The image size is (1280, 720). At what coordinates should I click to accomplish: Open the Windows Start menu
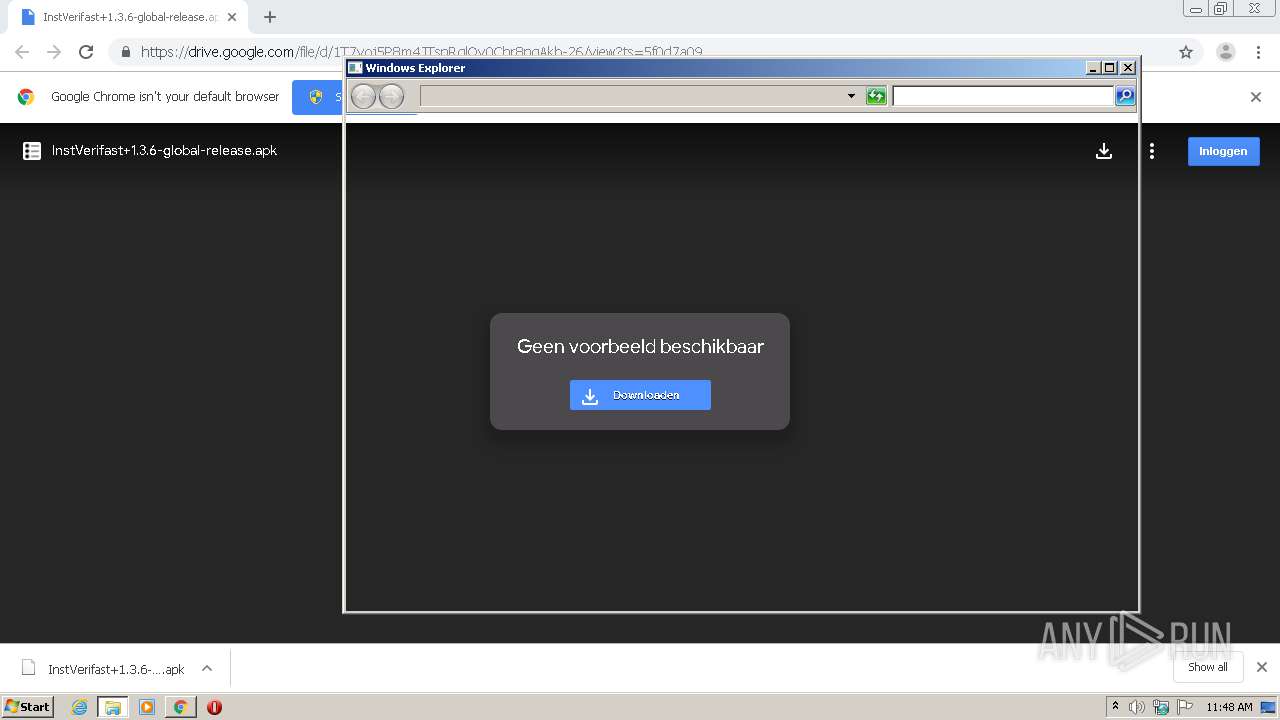click(x=28, y=706)
